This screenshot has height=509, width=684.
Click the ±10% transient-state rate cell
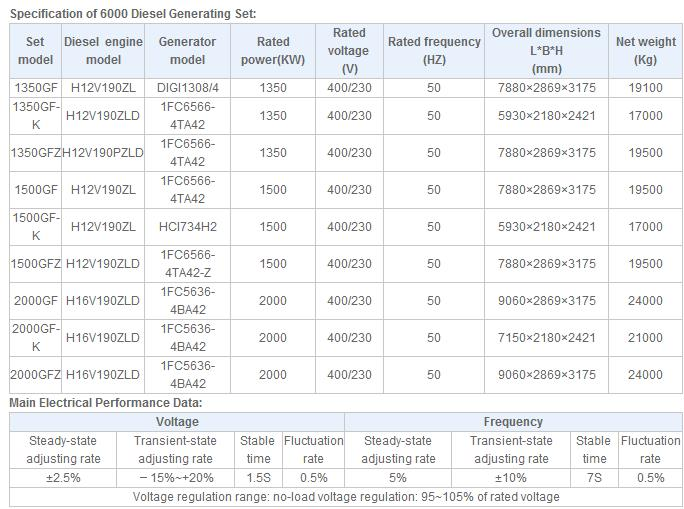(x=512, y=478)
